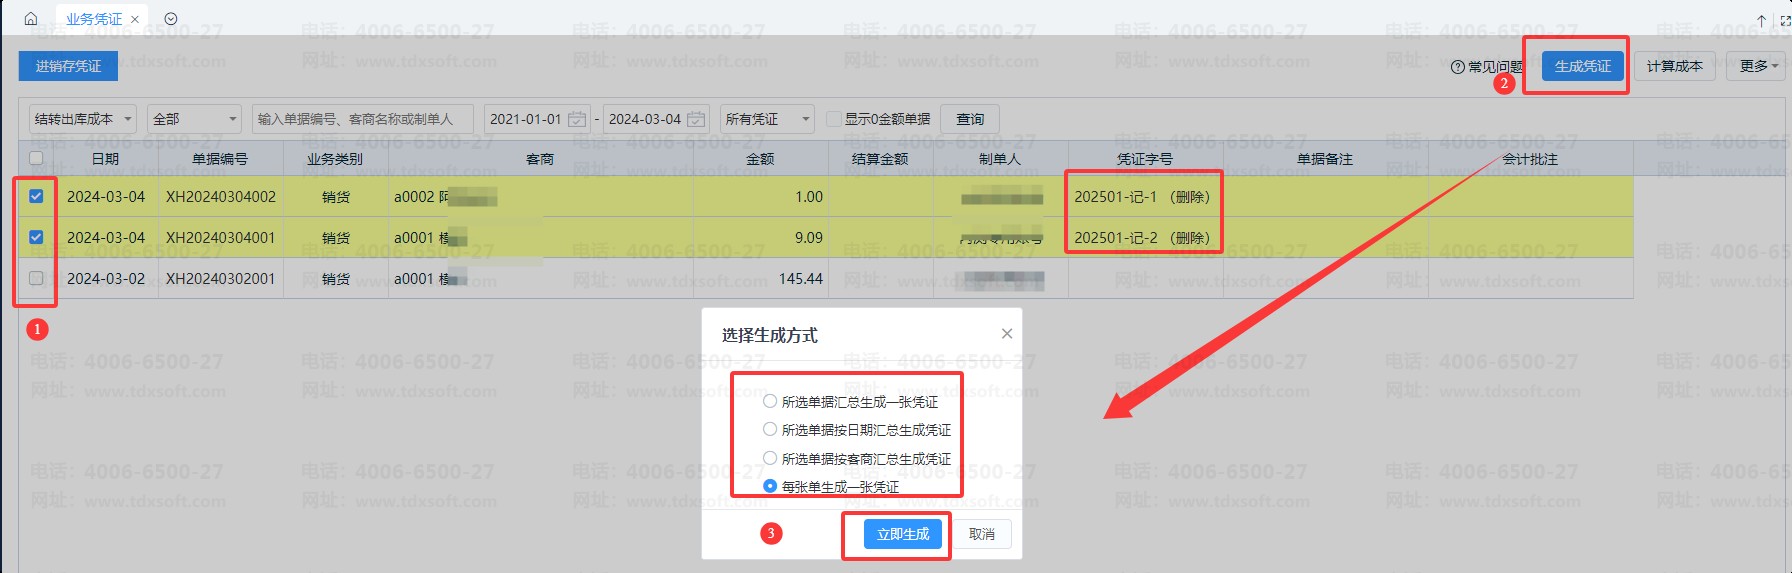Click the 取消 button

[x=982, y=534]
